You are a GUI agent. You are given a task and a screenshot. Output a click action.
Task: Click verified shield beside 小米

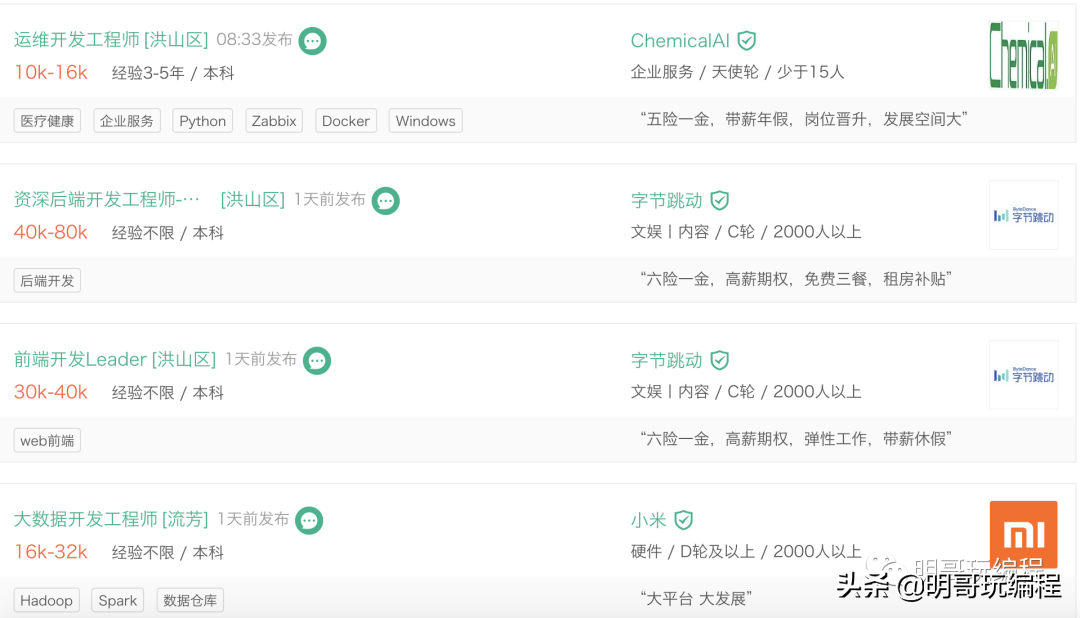coord(683,520)
